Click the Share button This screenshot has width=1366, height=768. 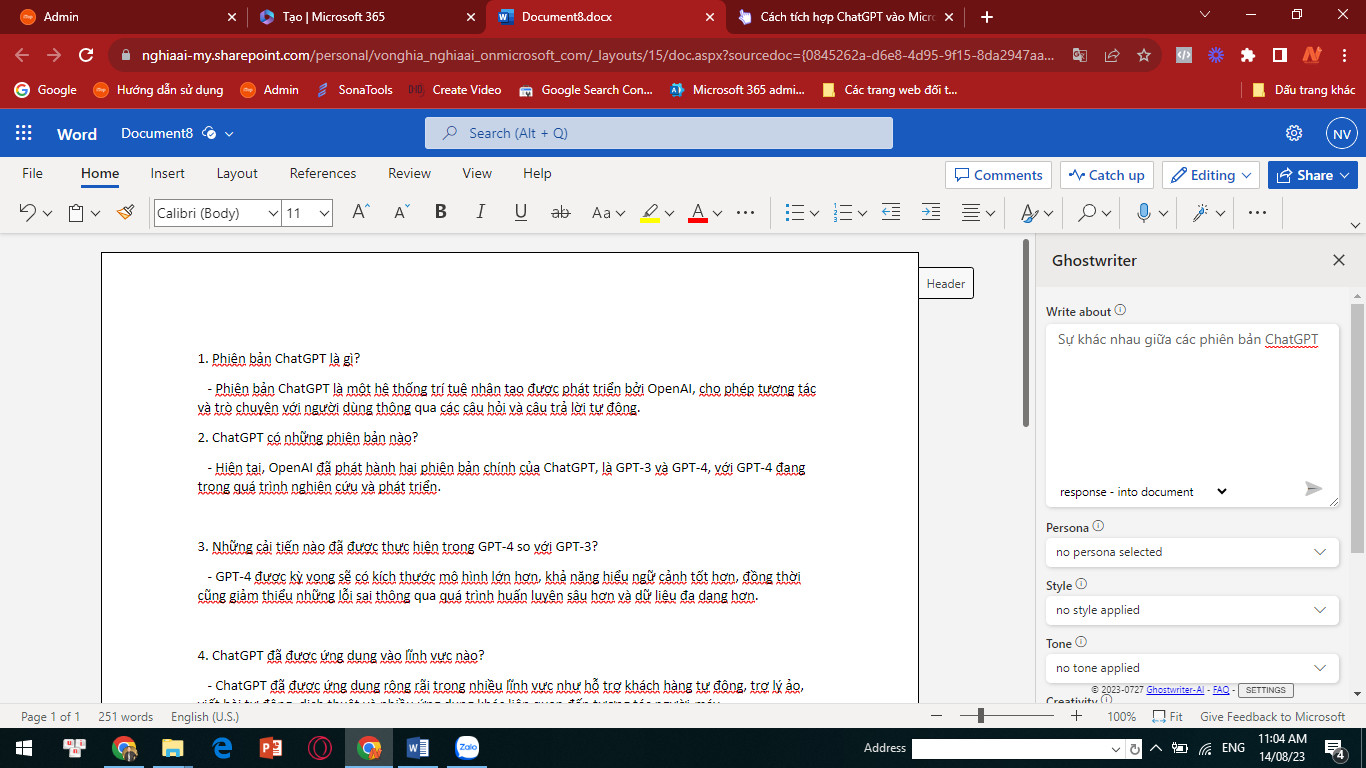(x=1312, y=175)
